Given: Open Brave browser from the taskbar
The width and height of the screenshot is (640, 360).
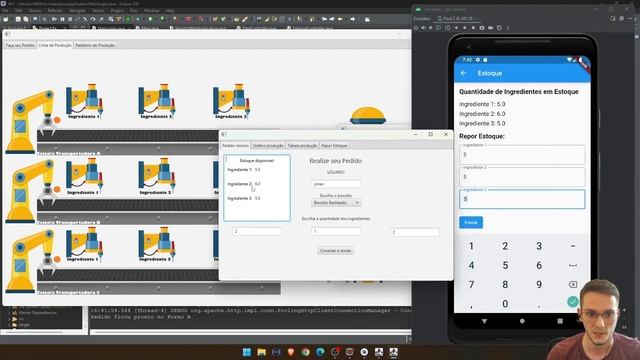Looking at the screenshot, I should 291,352.
